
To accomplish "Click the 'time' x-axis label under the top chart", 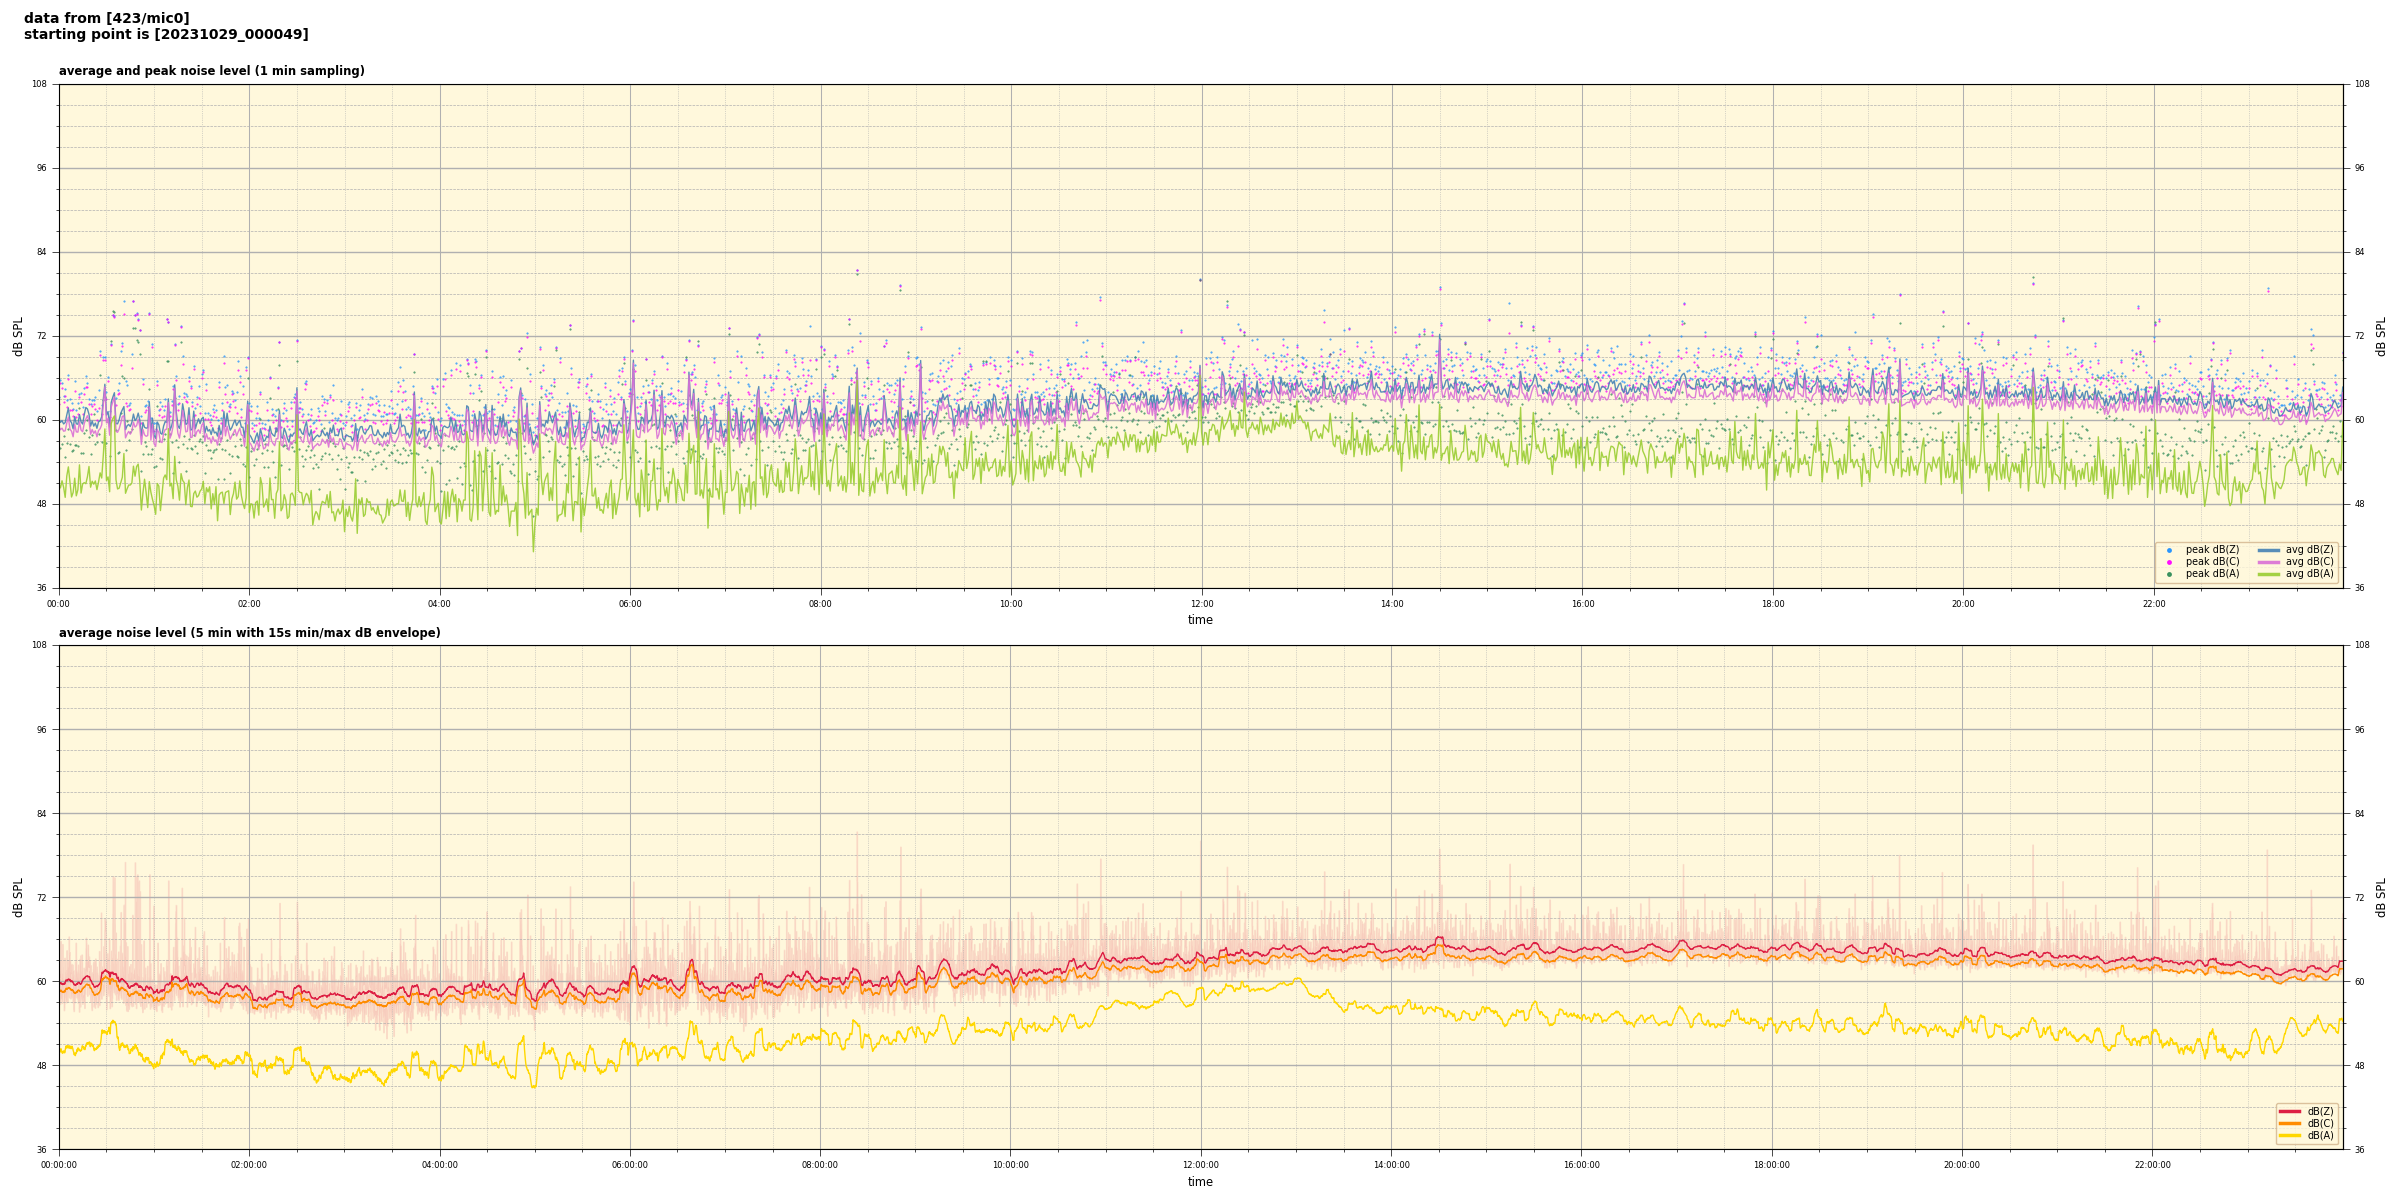I will tap(1200, 620).
